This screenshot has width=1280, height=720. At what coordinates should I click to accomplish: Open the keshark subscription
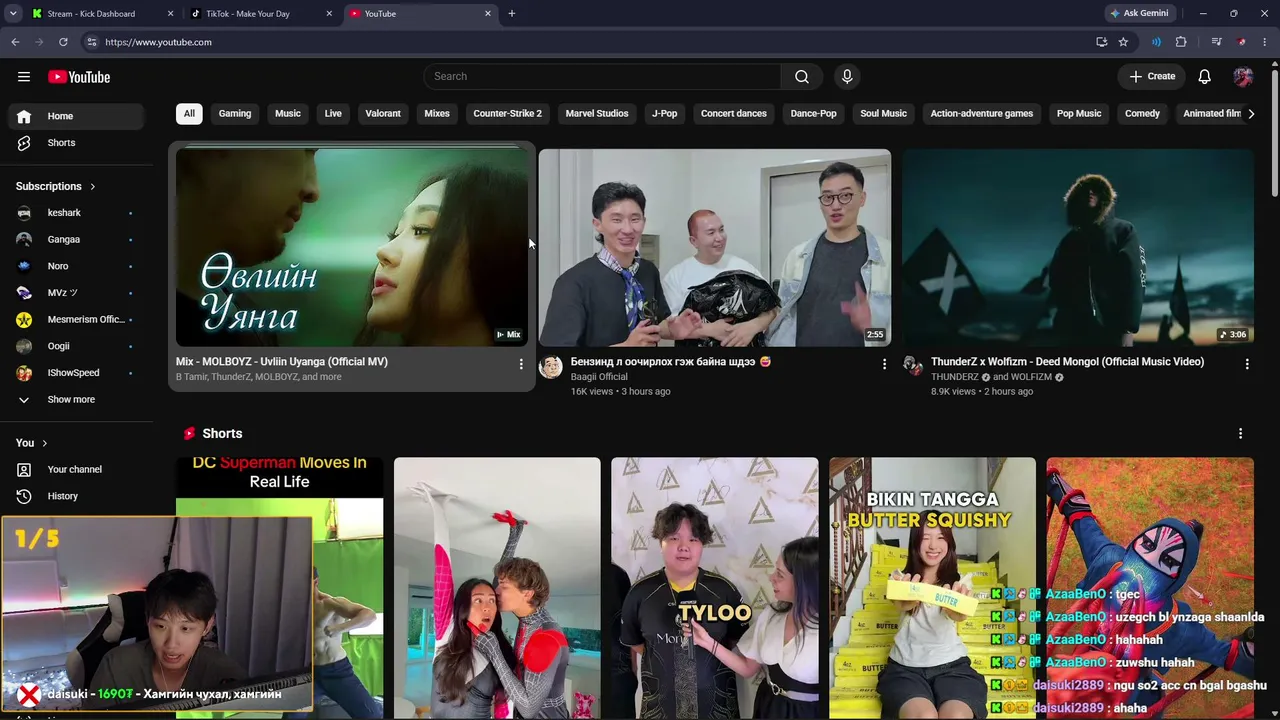[x=76, y=213]
